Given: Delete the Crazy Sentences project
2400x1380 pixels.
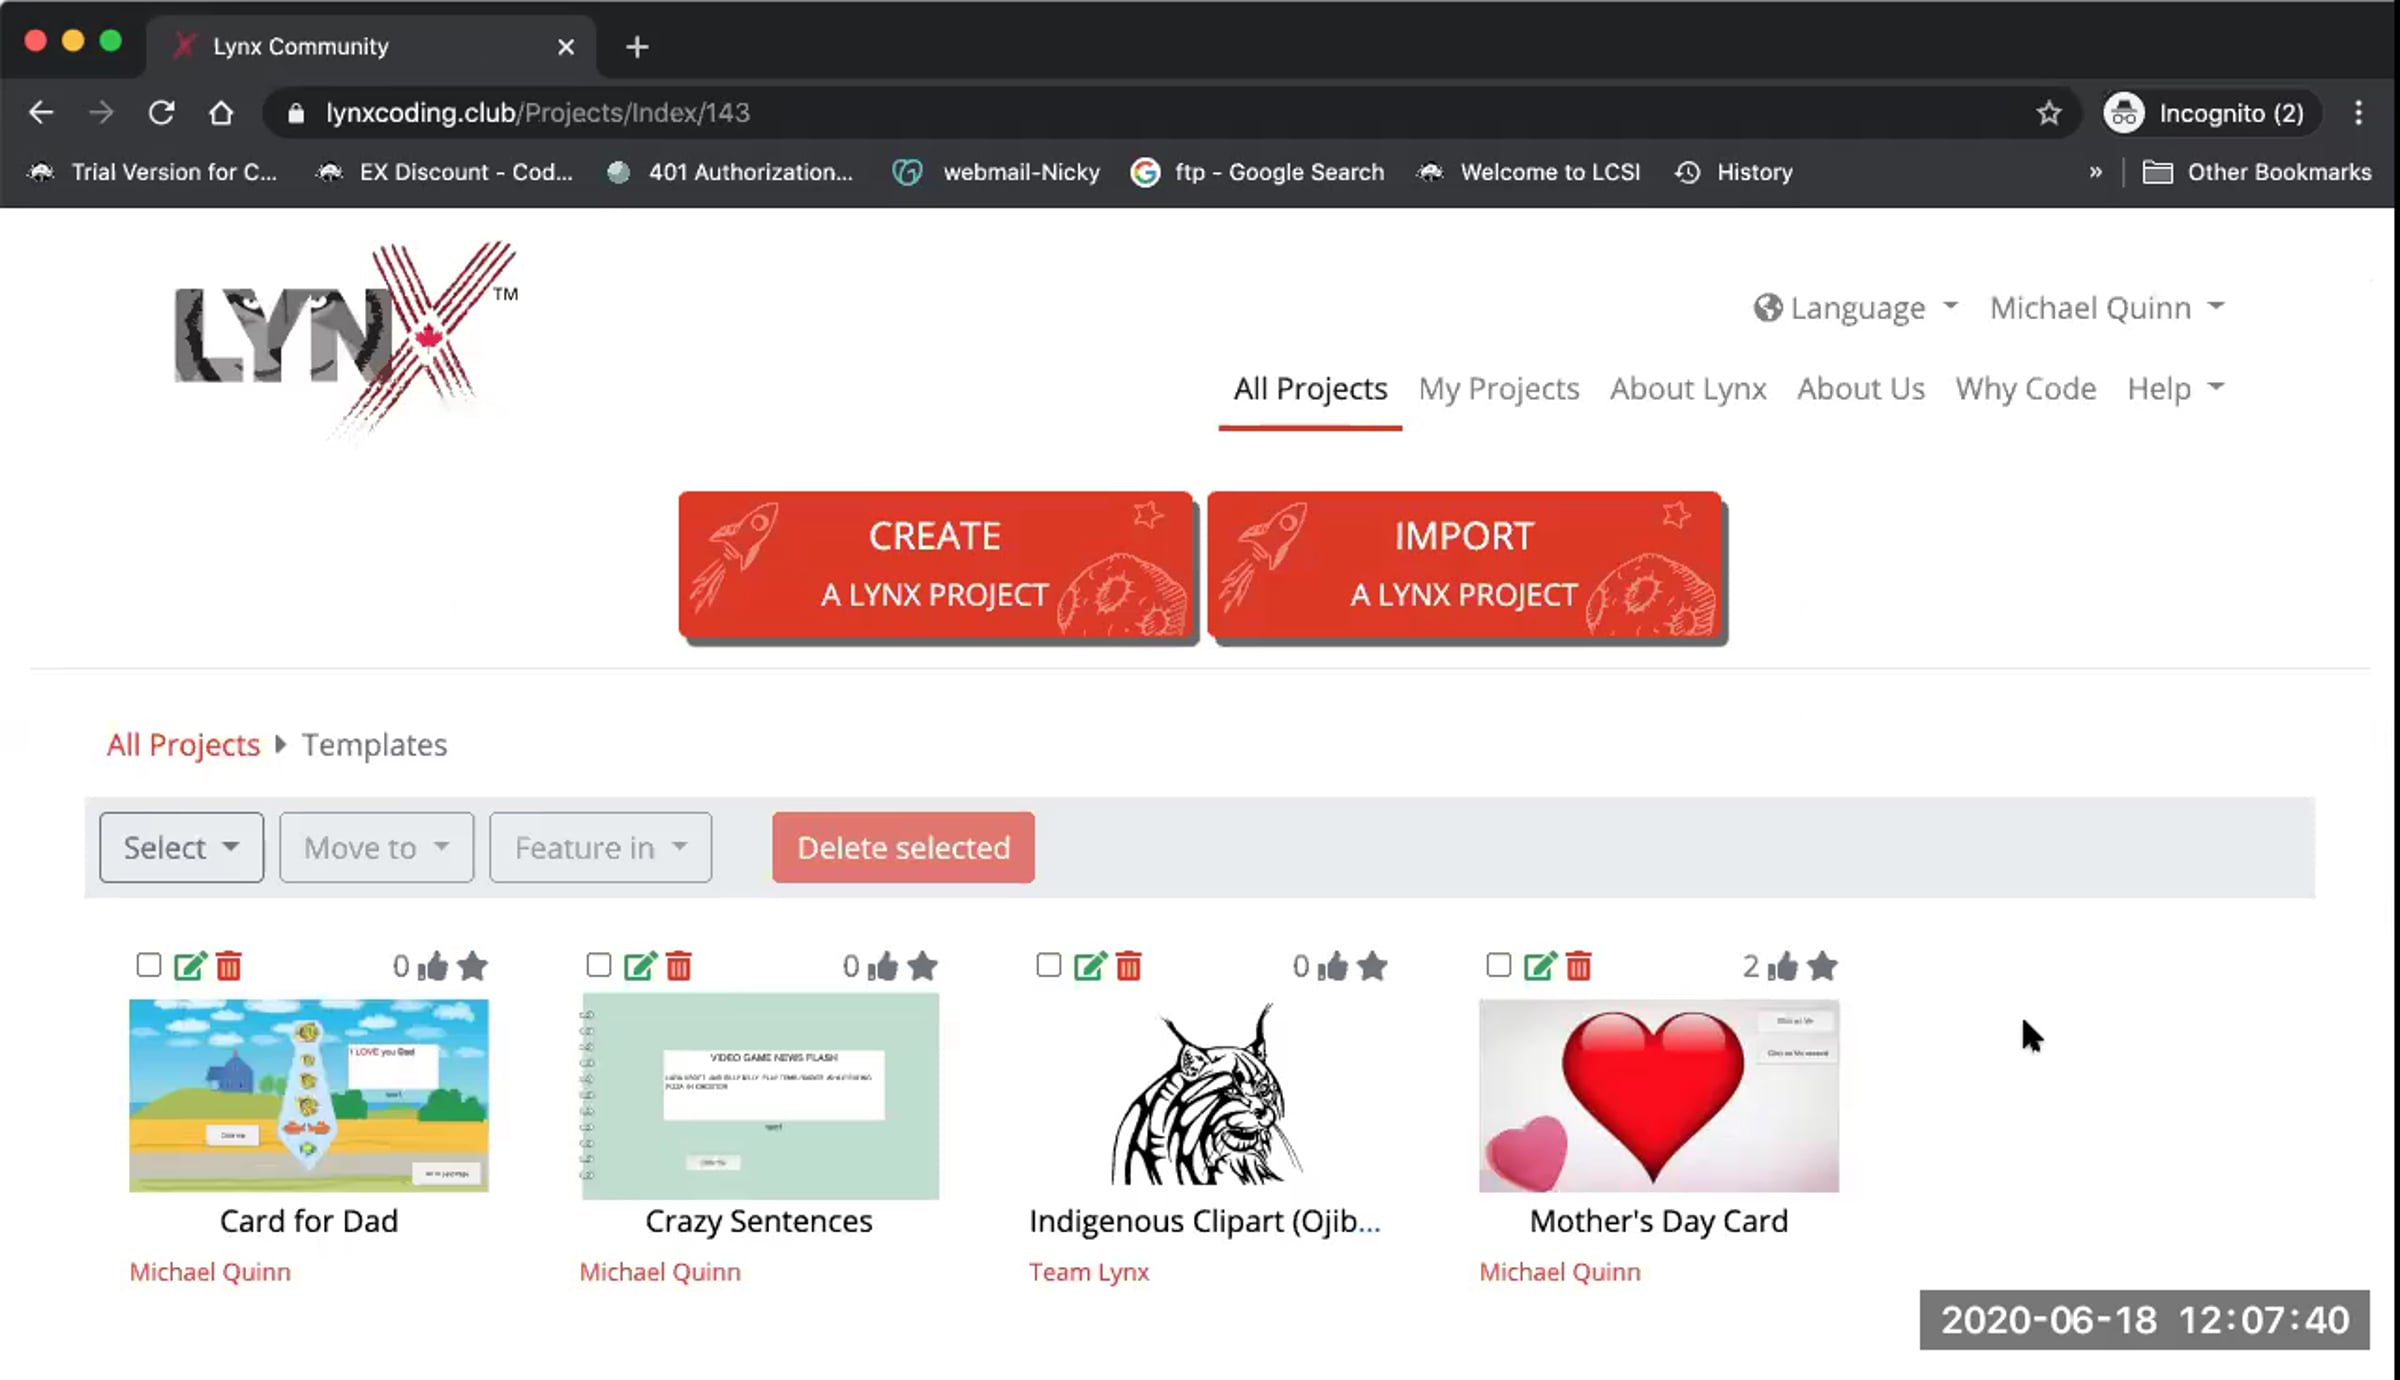Looking at the screenshot, I should pos(679,966).
